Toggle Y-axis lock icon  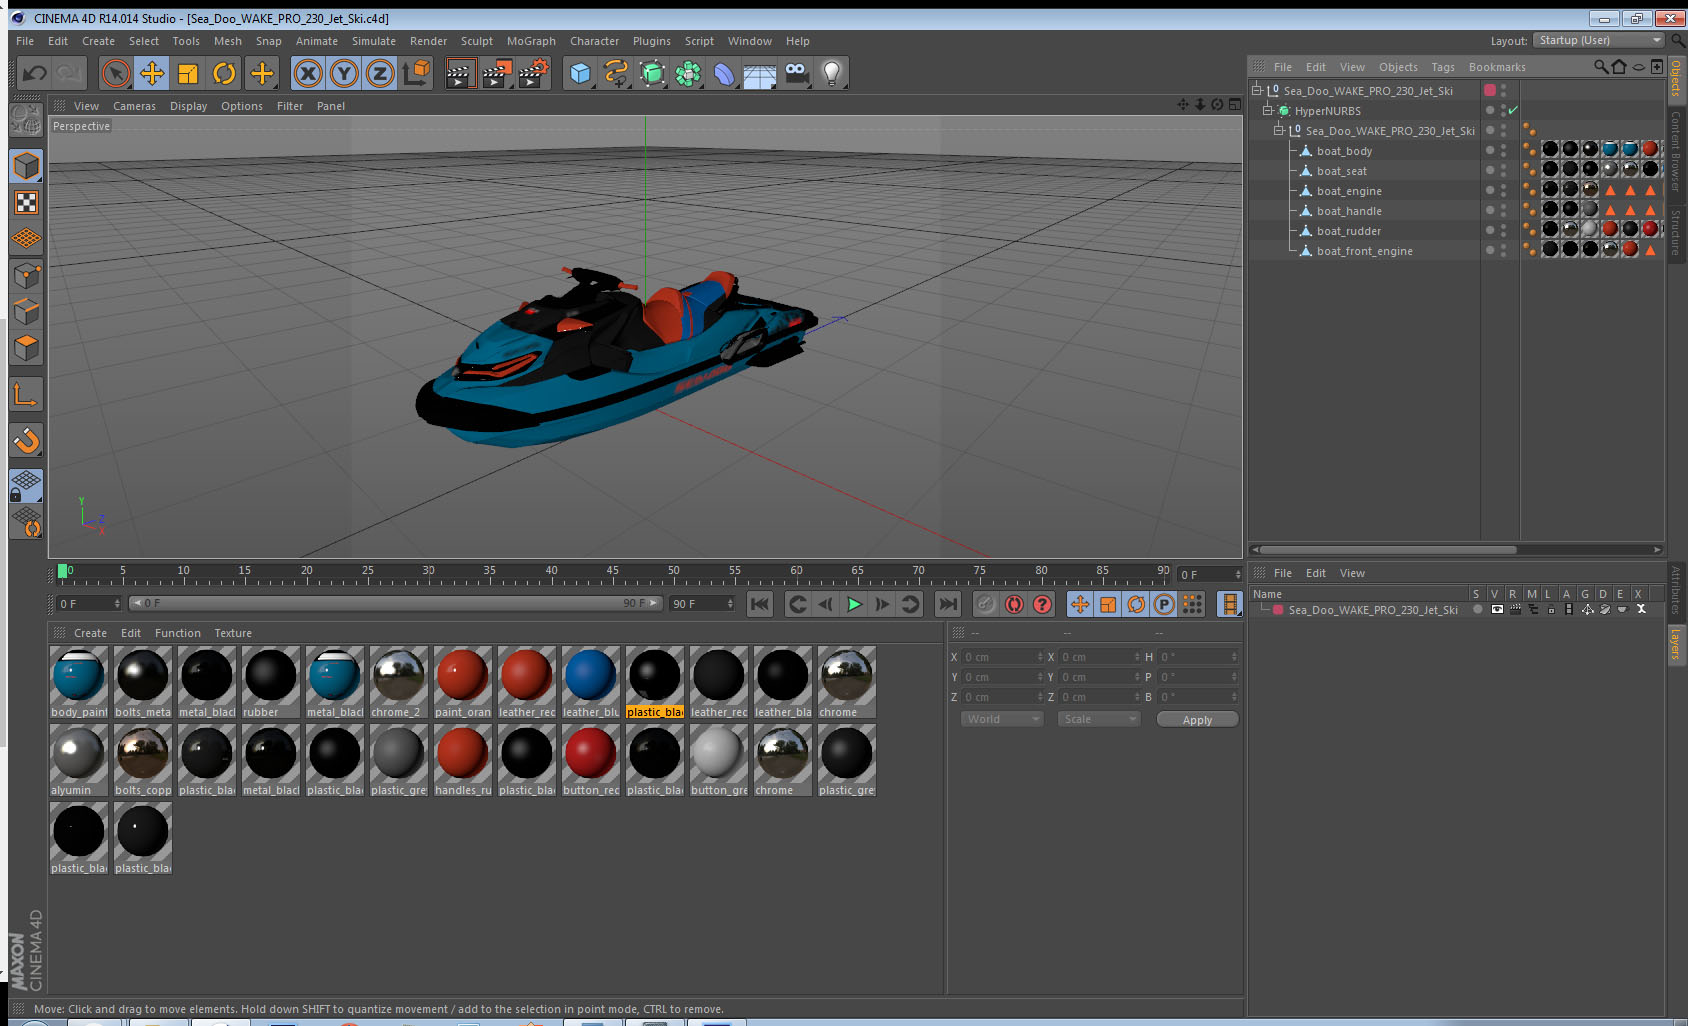click(x=345, y=73)
